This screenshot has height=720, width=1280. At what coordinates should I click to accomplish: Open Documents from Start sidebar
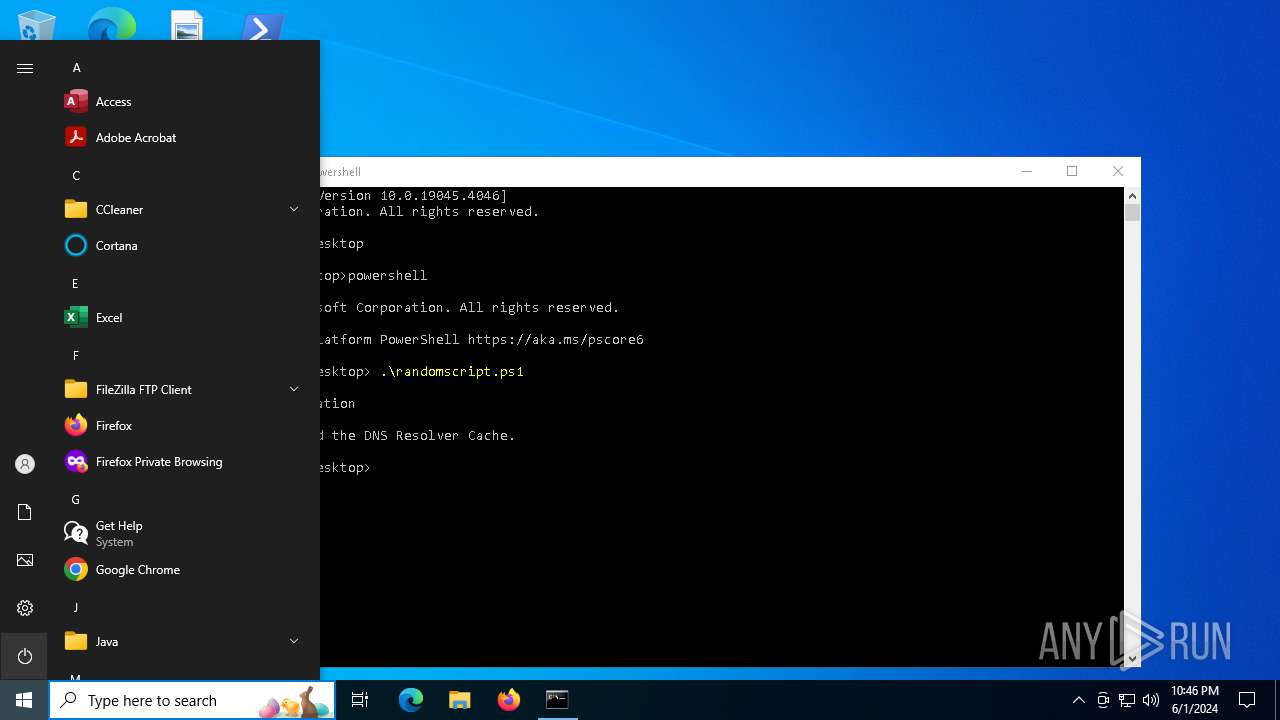coord(25,512)
